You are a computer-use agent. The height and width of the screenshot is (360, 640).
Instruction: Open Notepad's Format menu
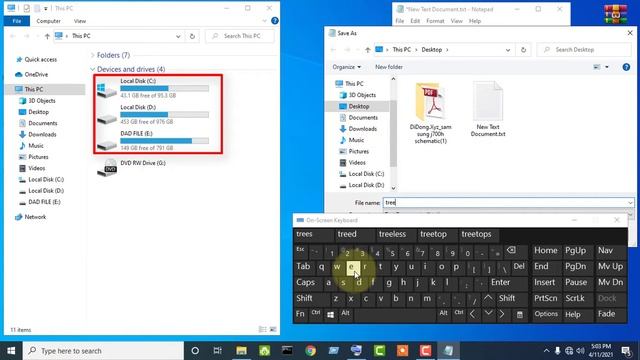(435, 21)
